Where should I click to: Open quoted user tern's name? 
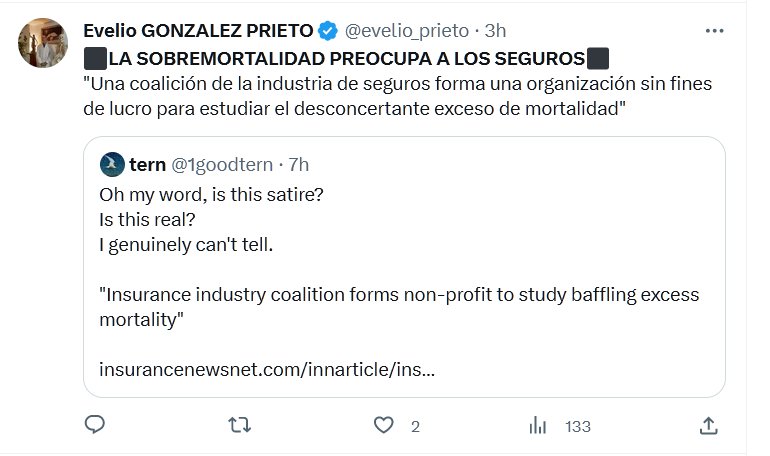(148, 164)
